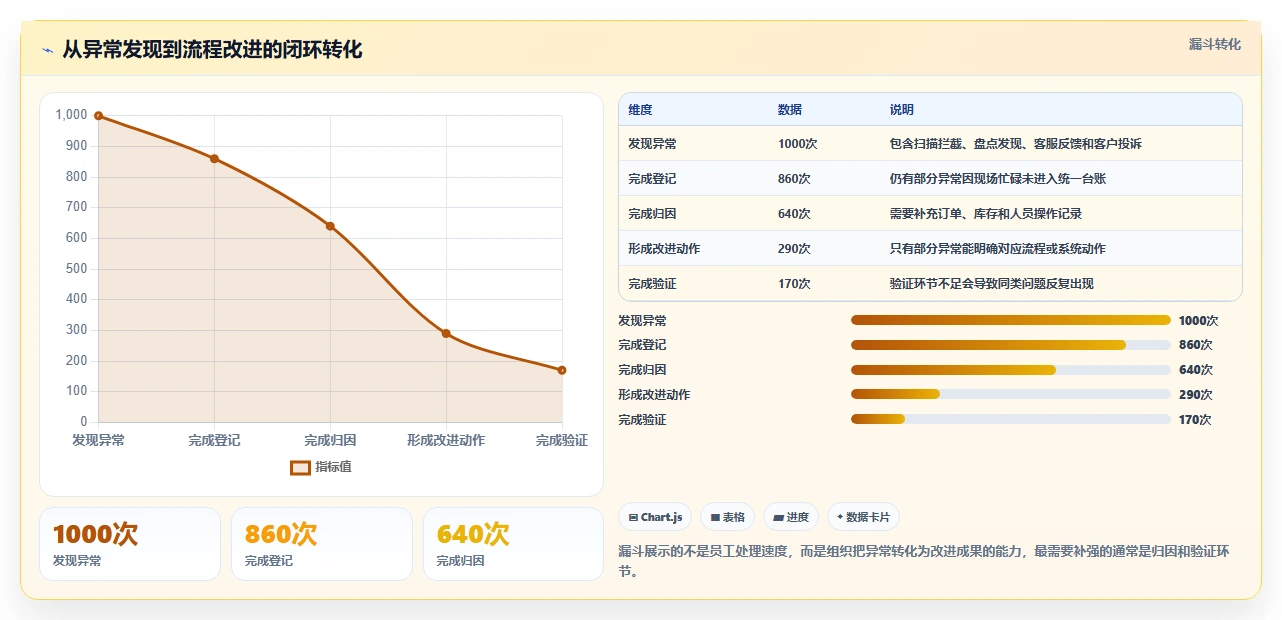Viewport: 1282px width, 620px height.
Task: Toggle the 指标值 legend item
Action: 321,467
